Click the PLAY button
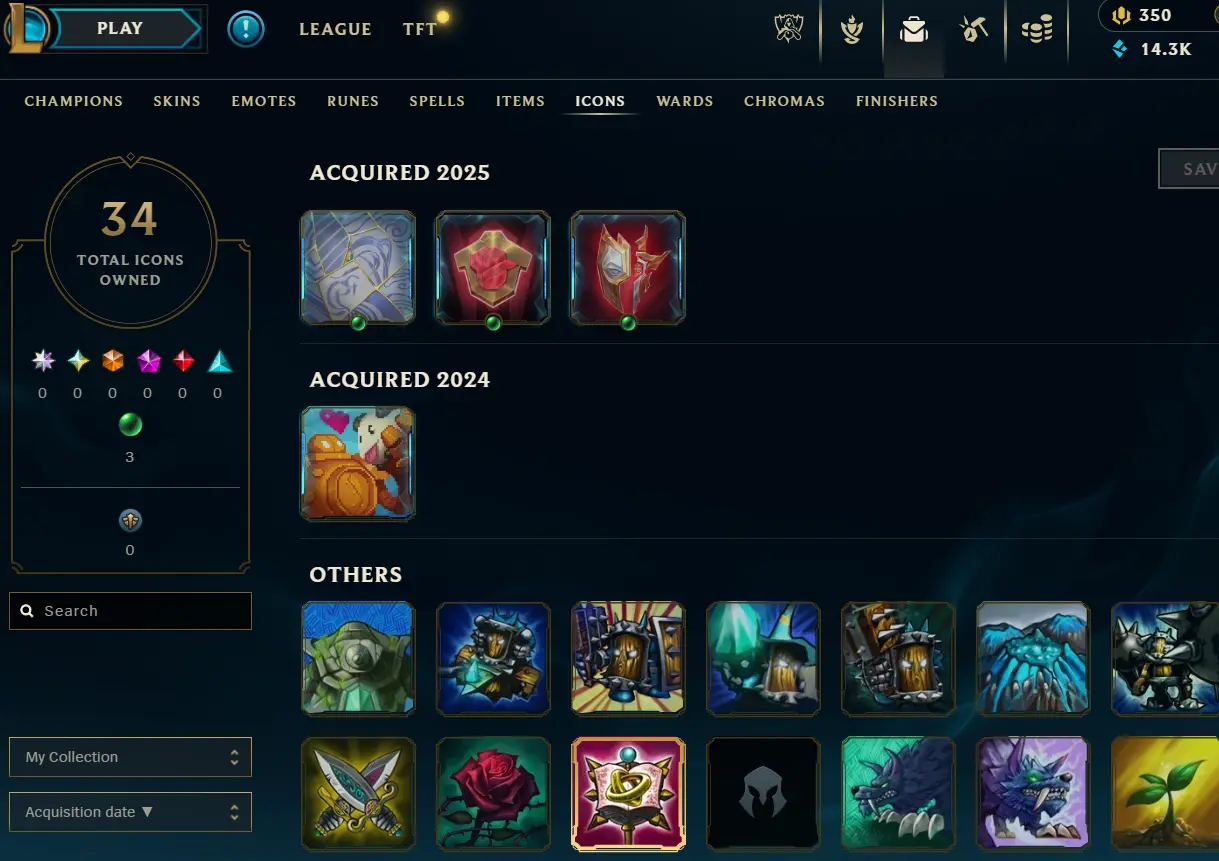1219x861 pixels. click(120, 29)
